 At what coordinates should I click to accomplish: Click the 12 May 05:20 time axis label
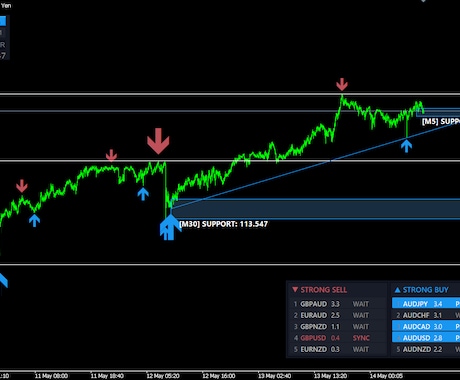163,376
